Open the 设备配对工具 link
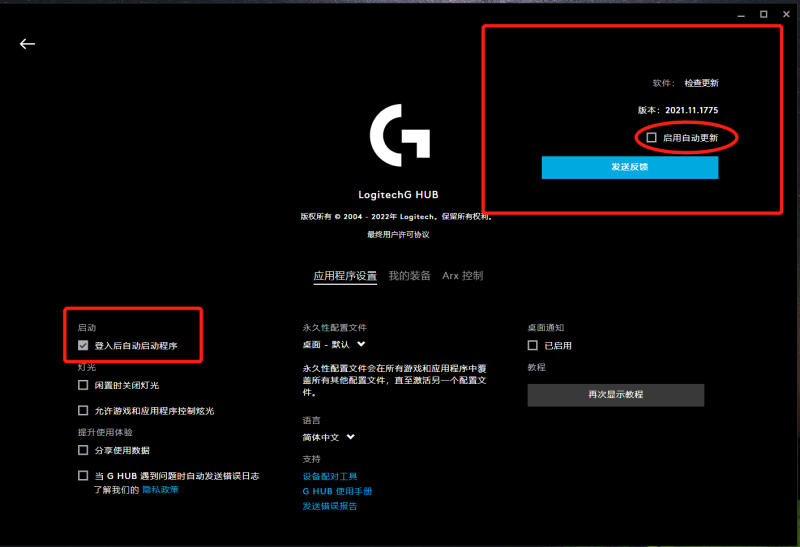This screenshot has height=547, width=800. tap(330, 477)
